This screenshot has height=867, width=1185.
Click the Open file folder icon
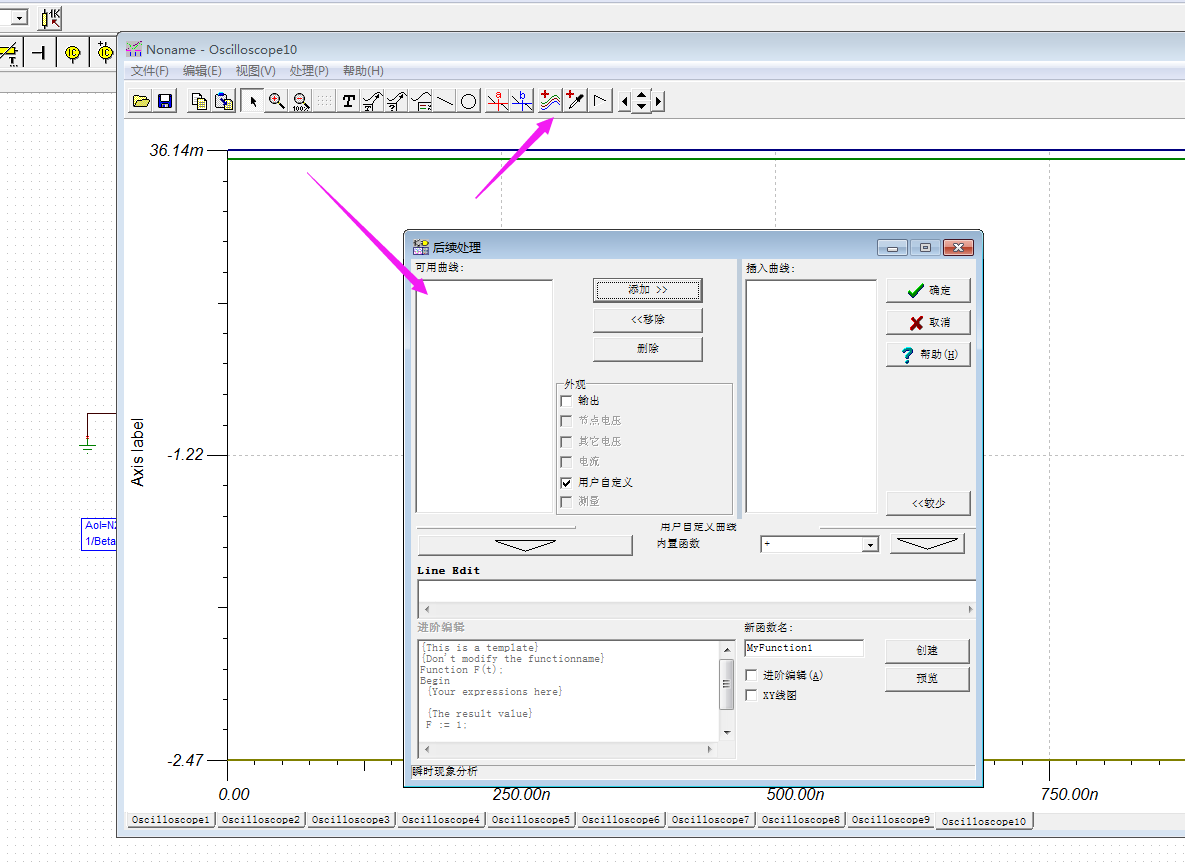click(x=141, y=101)
